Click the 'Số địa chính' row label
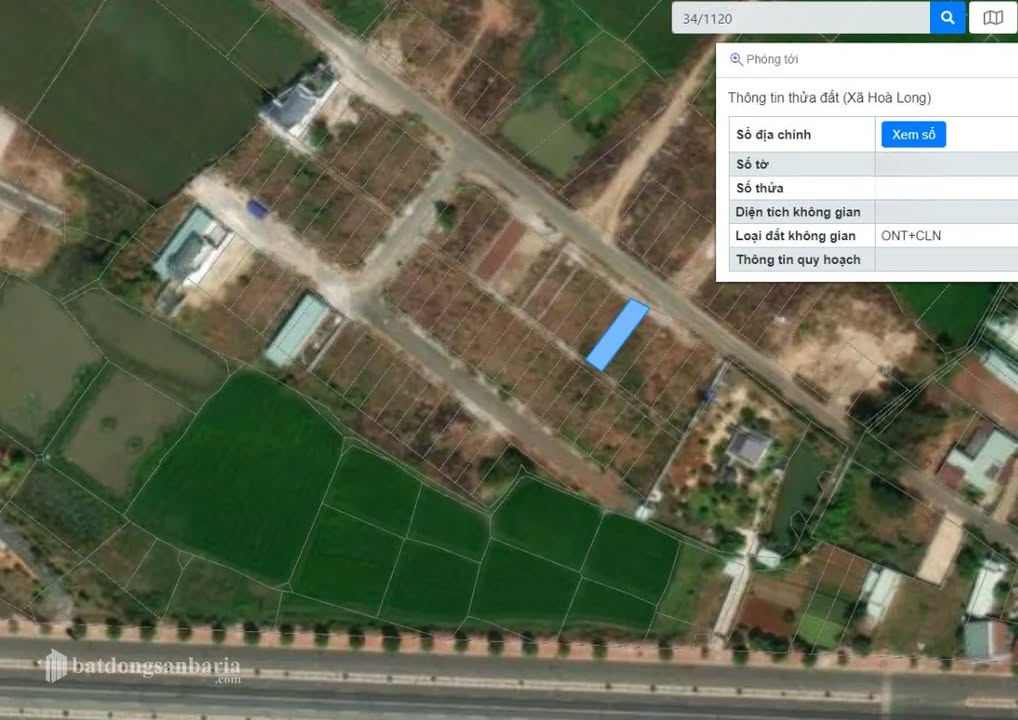Screen dimensions: 1018x720 coord(773,135)
